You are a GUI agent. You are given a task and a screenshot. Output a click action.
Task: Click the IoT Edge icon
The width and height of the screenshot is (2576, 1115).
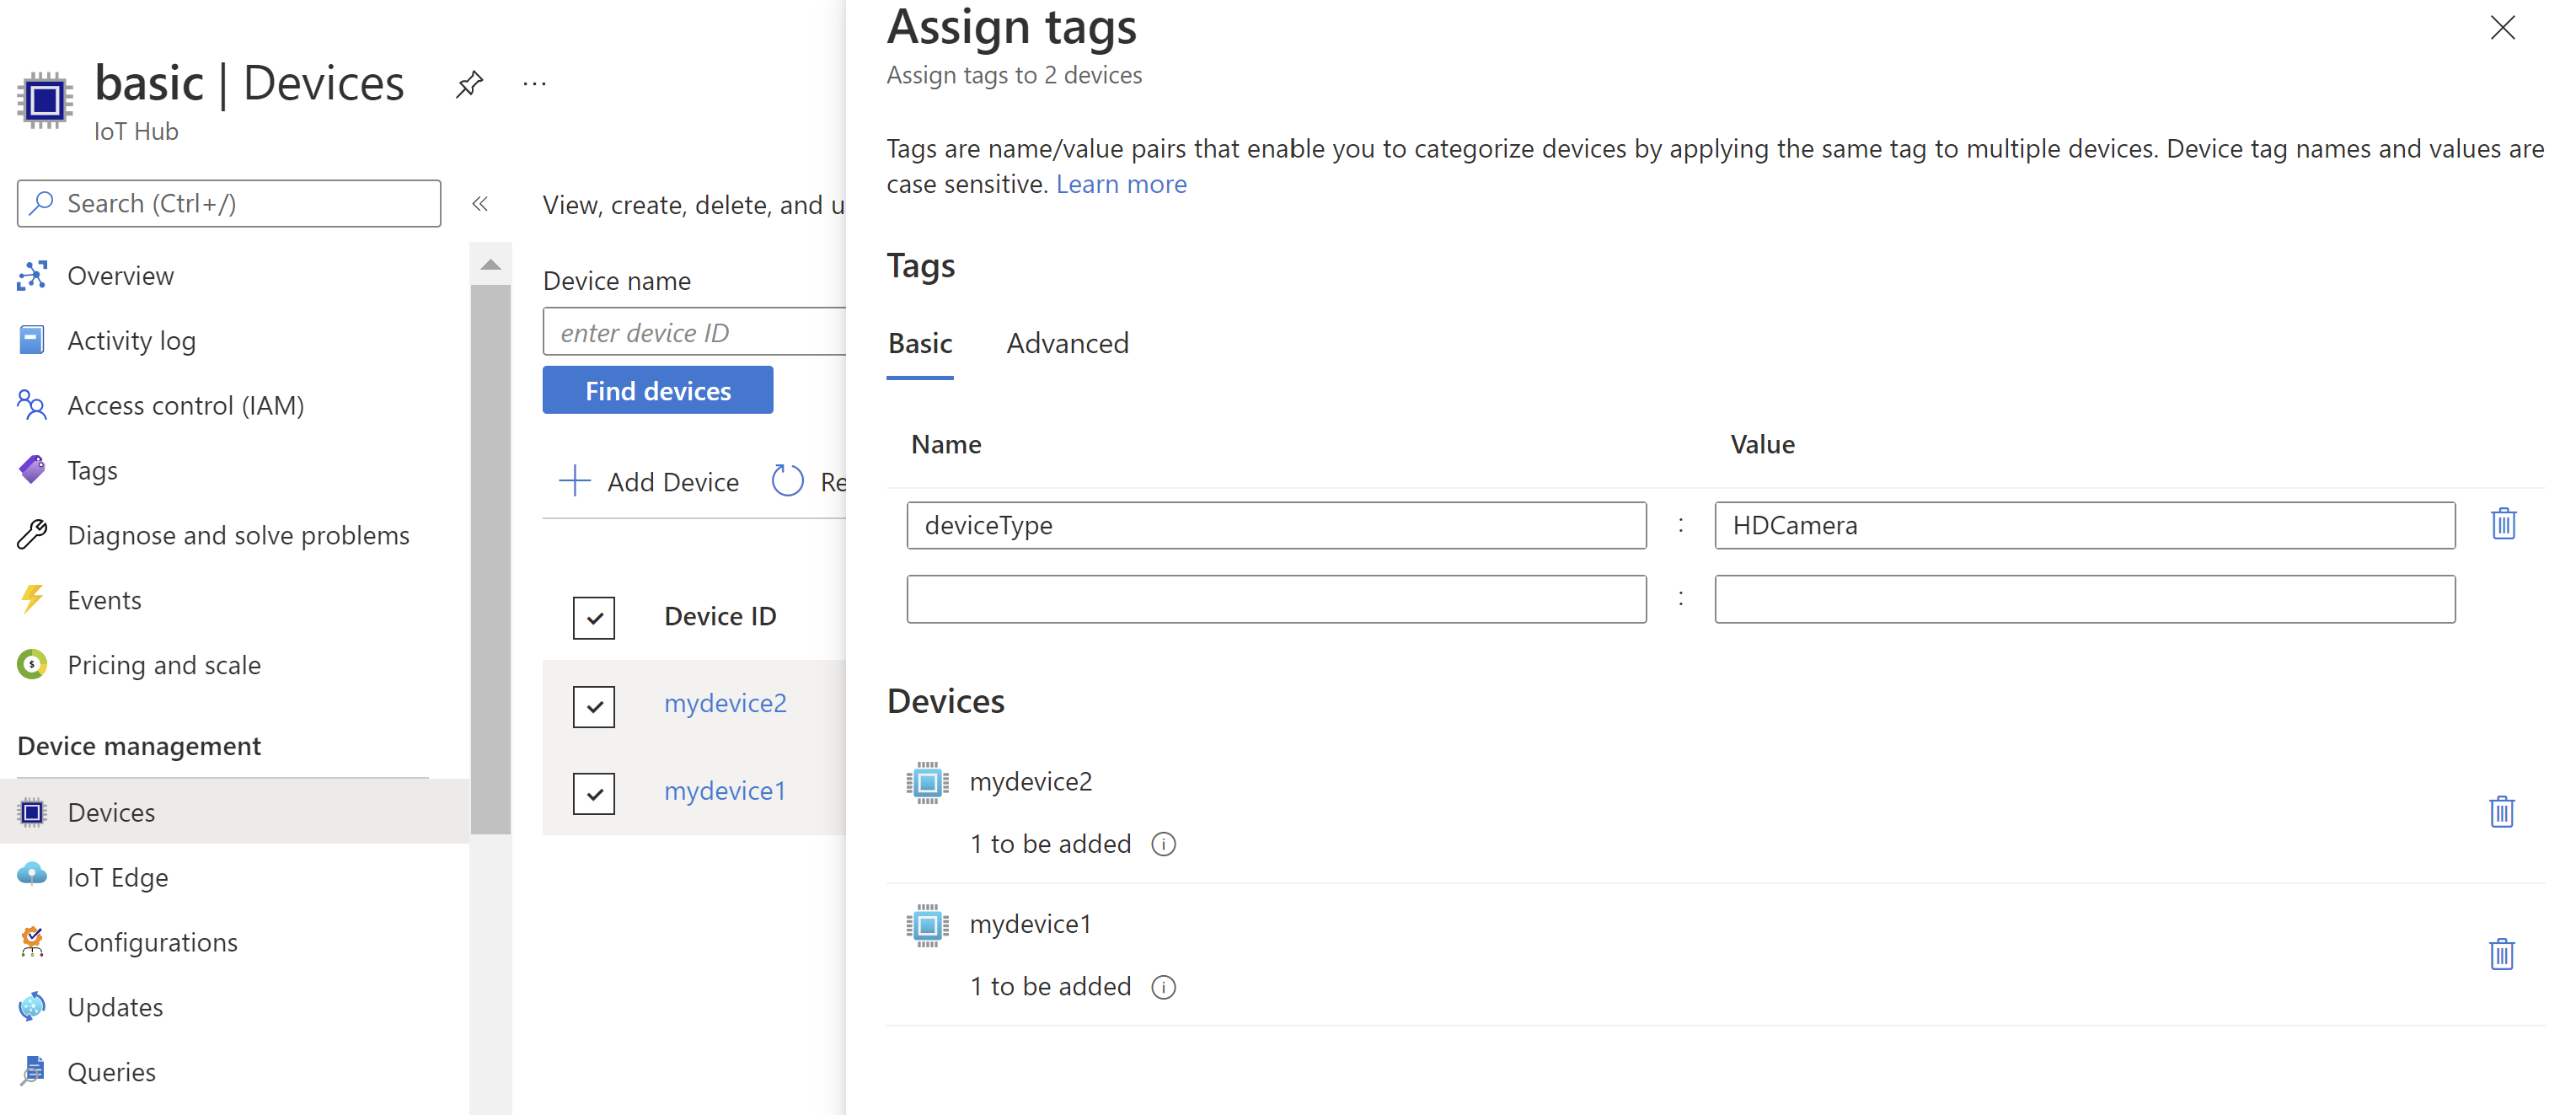point(31,876)
